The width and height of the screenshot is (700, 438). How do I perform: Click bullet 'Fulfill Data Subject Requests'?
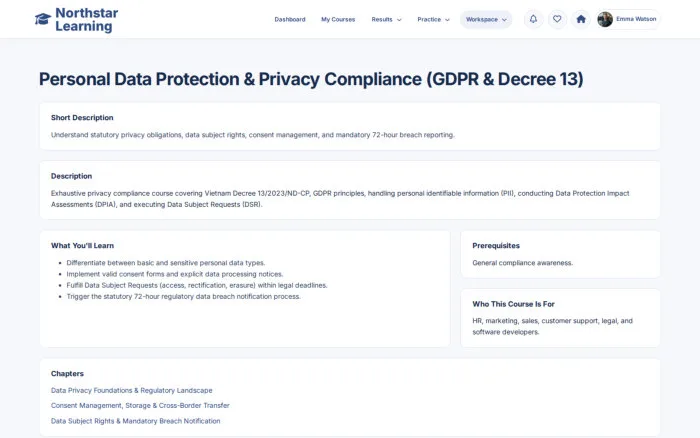[x=197, y=285]
